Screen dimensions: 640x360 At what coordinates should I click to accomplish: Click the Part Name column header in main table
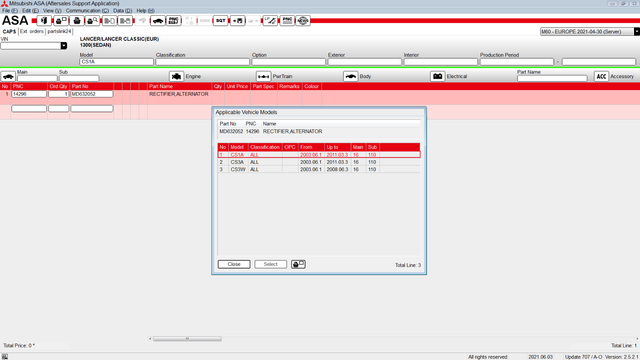(180, 87)
